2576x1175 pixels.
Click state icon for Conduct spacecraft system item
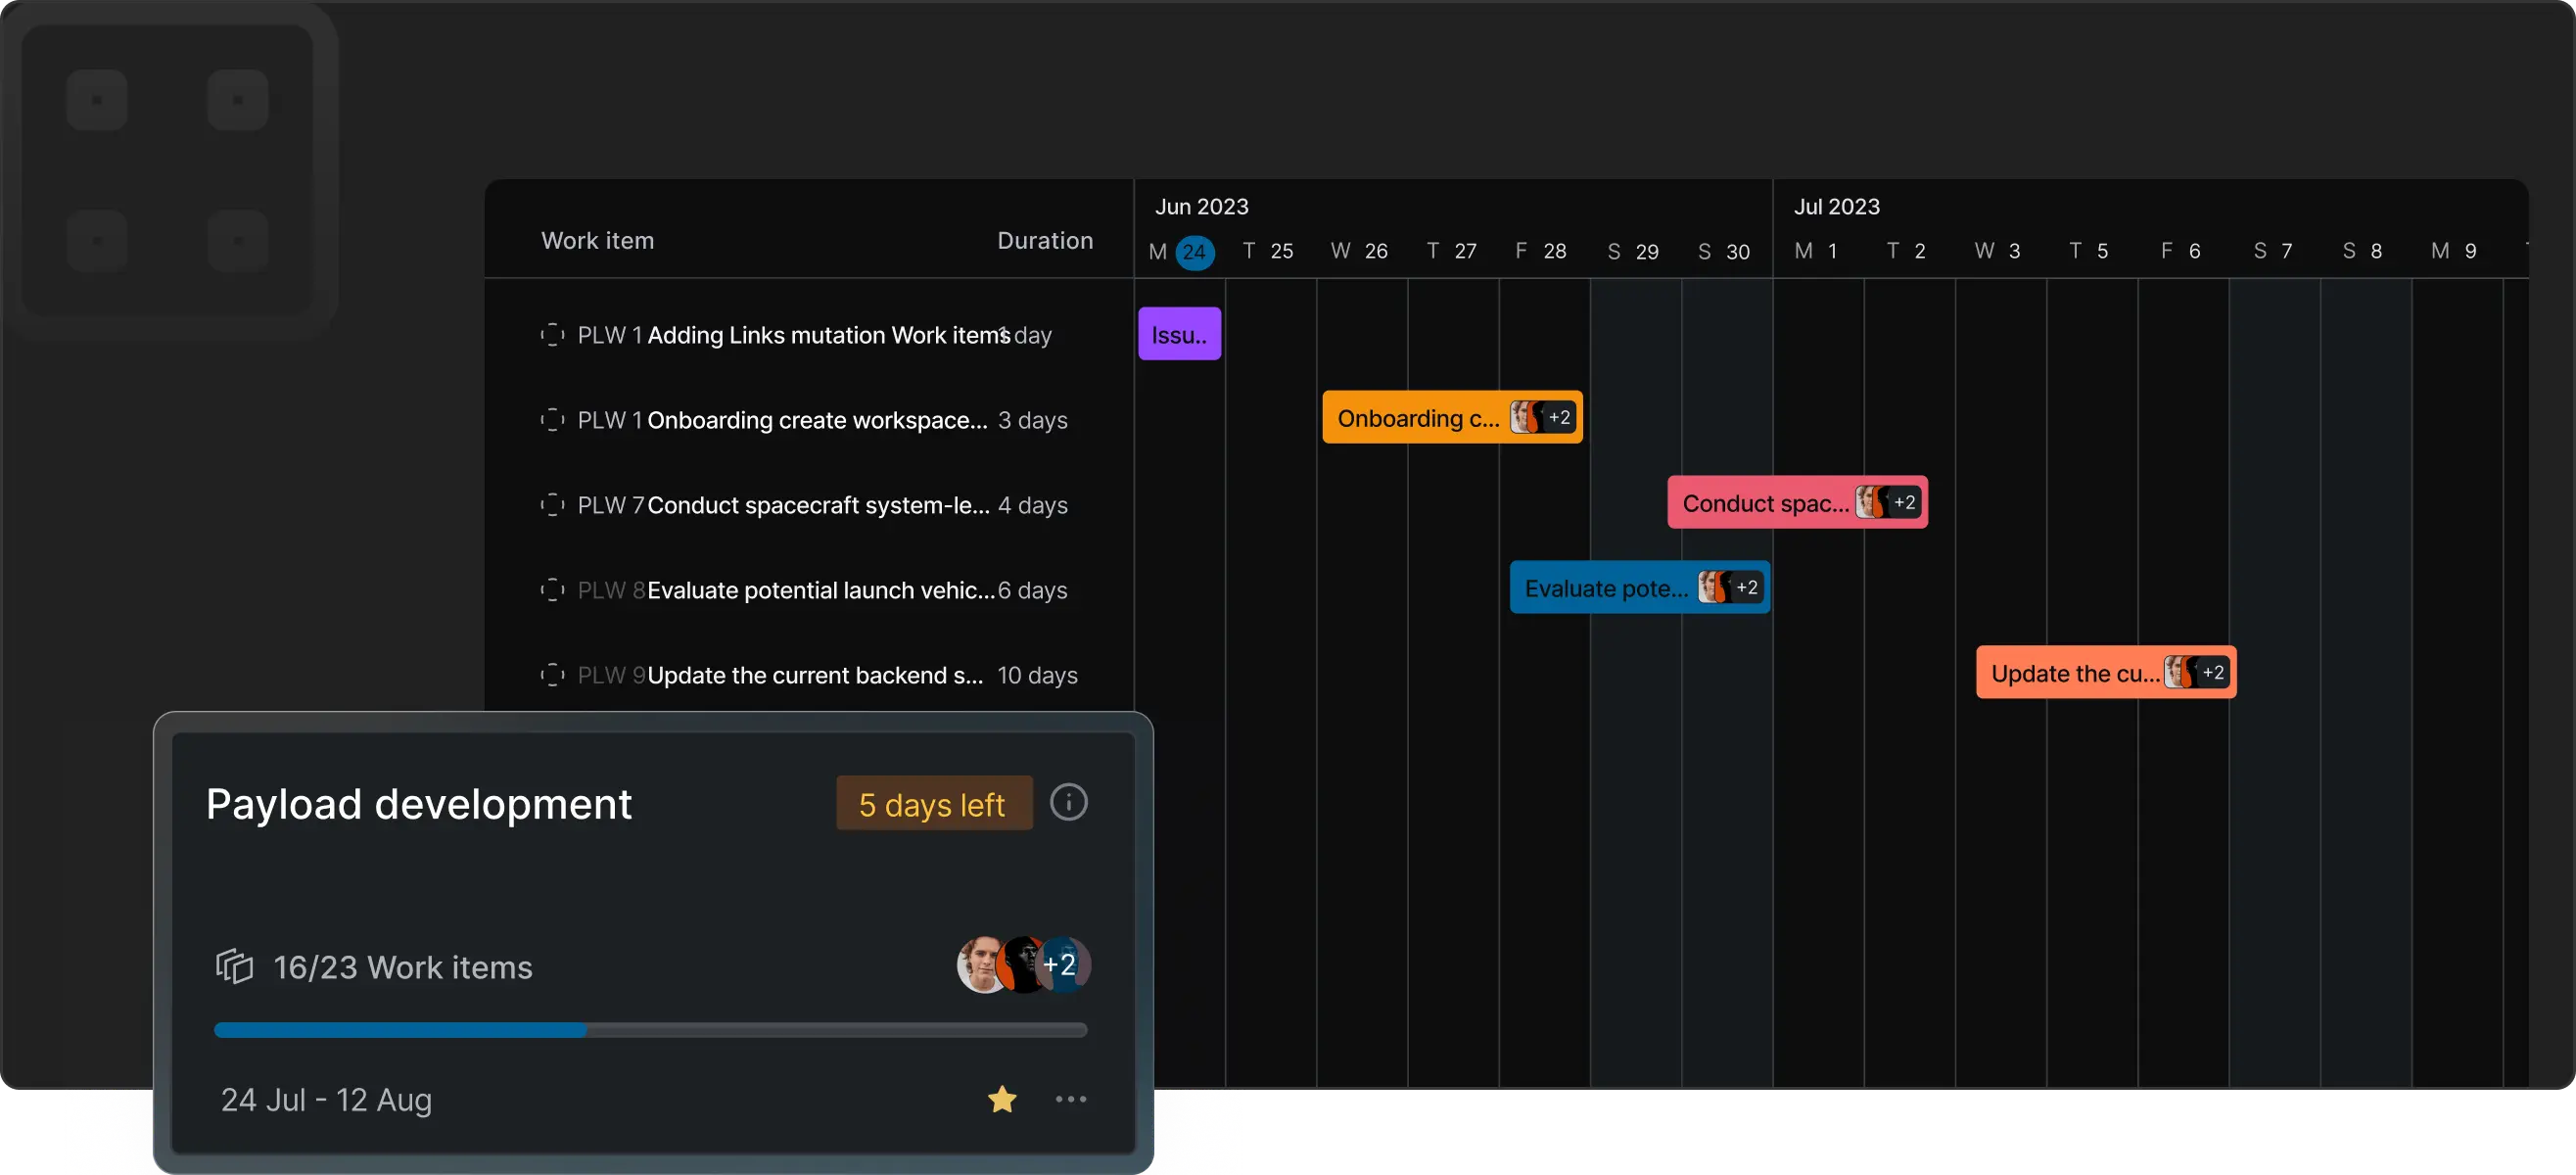coord(552,505)
